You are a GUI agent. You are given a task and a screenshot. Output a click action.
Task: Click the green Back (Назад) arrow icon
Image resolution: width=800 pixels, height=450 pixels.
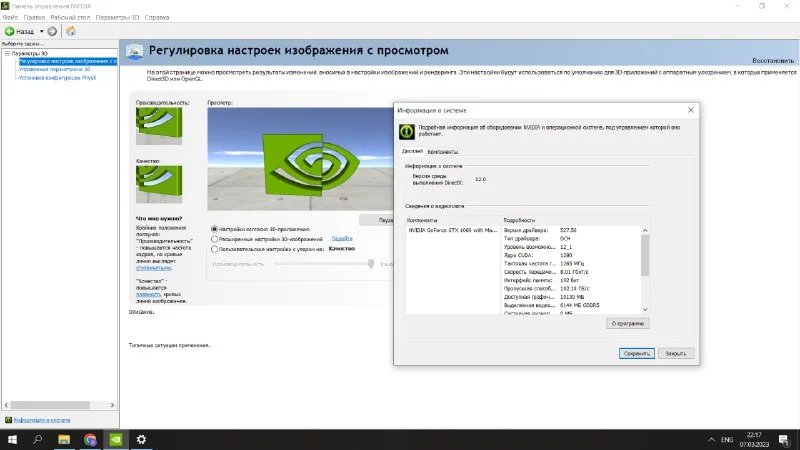pyautogui.click(x=10, y=31)
